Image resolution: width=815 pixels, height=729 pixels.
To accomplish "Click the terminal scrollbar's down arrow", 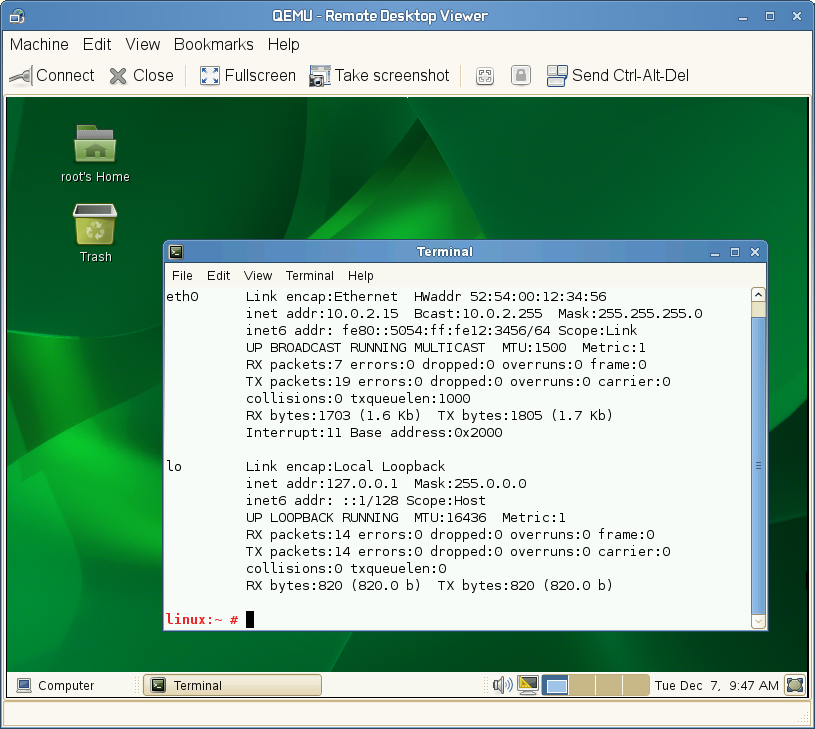I will click(x=757, y=621).
